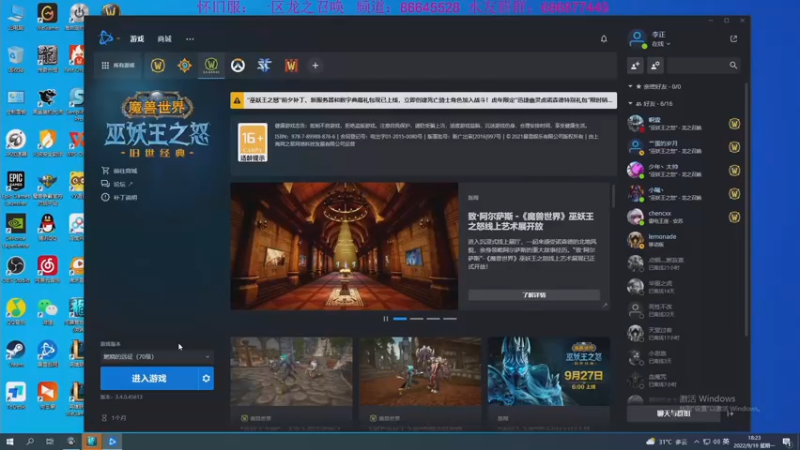This screenshot has width=800, height=450.
Task: Show all games grid view
Action: click(x=118, y=65)
